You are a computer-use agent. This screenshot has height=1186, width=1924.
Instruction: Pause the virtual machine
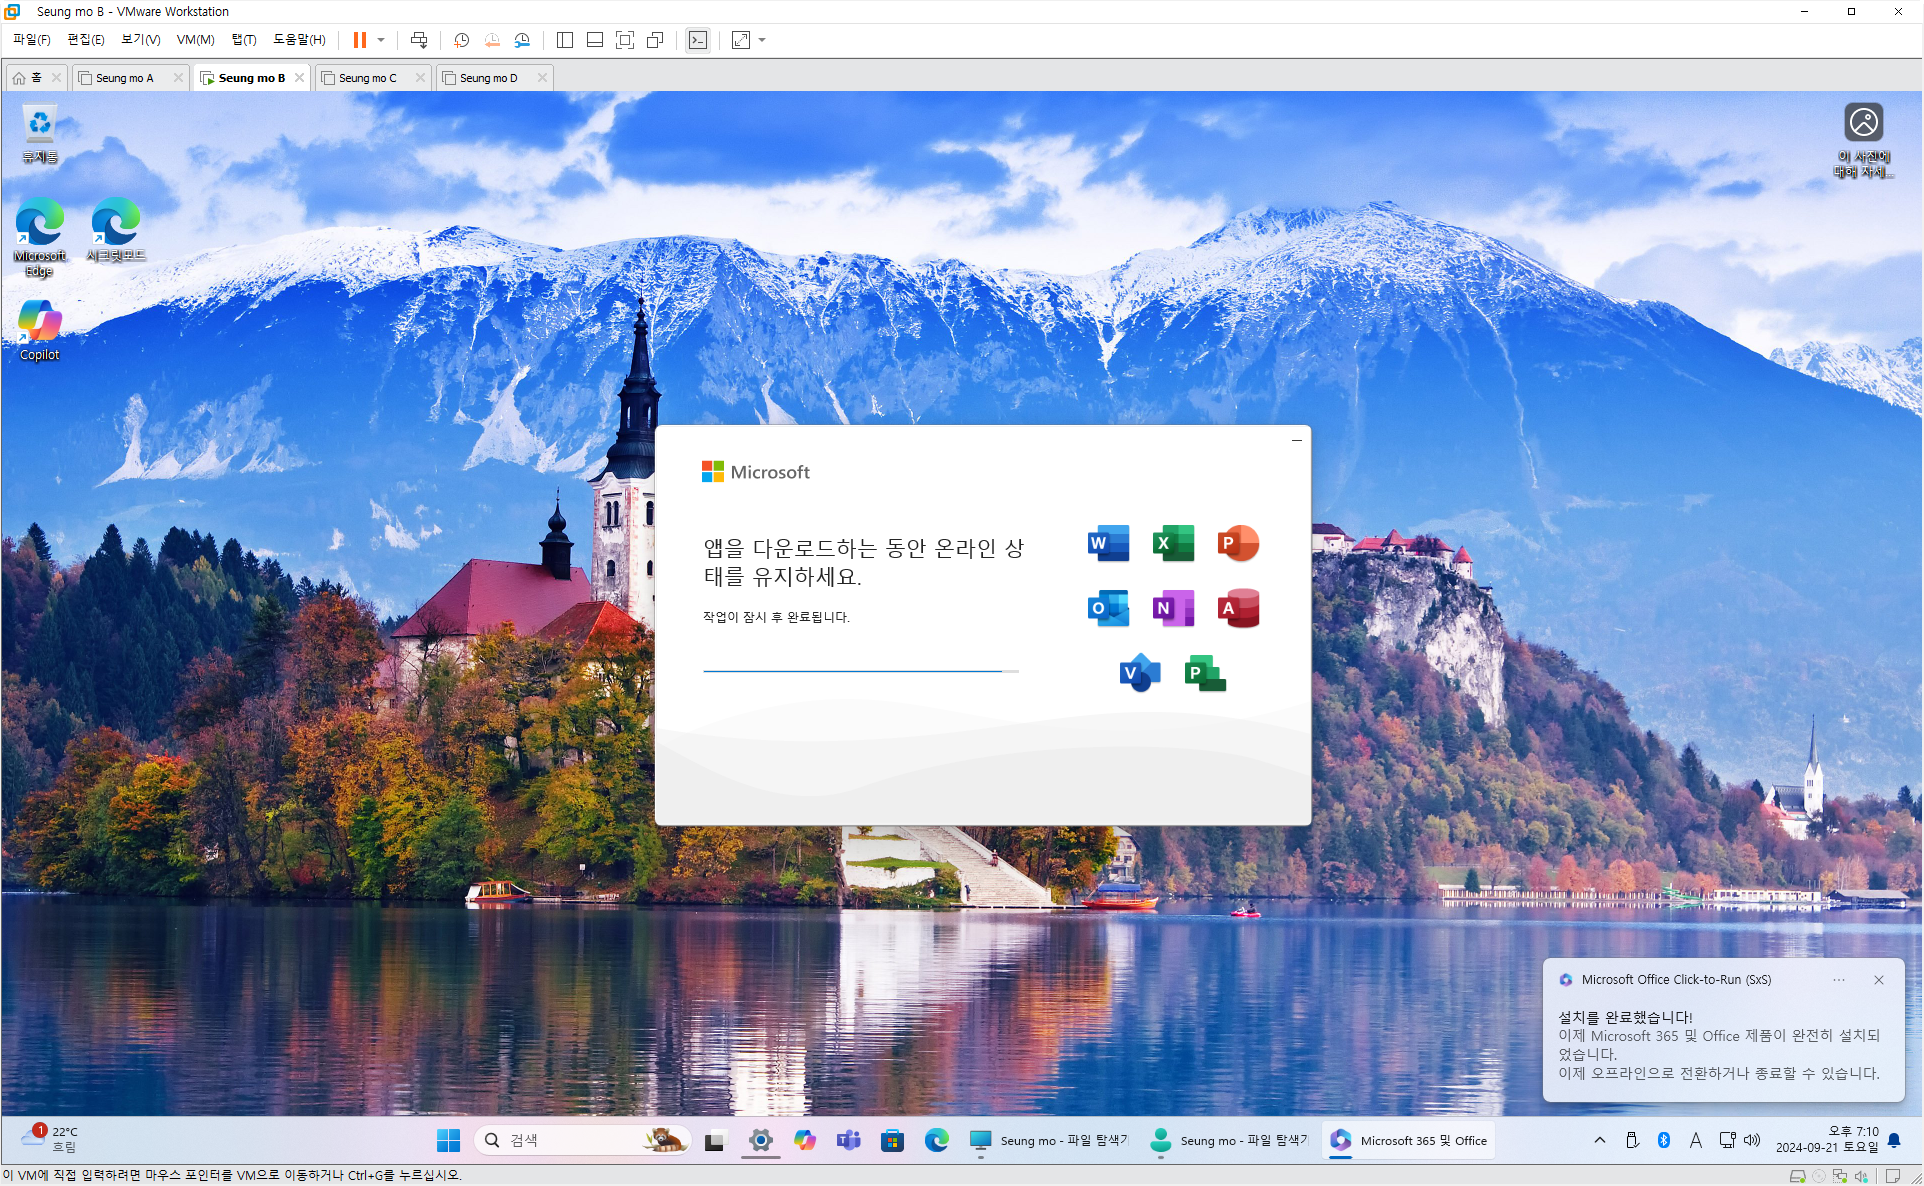pos(359,40)
